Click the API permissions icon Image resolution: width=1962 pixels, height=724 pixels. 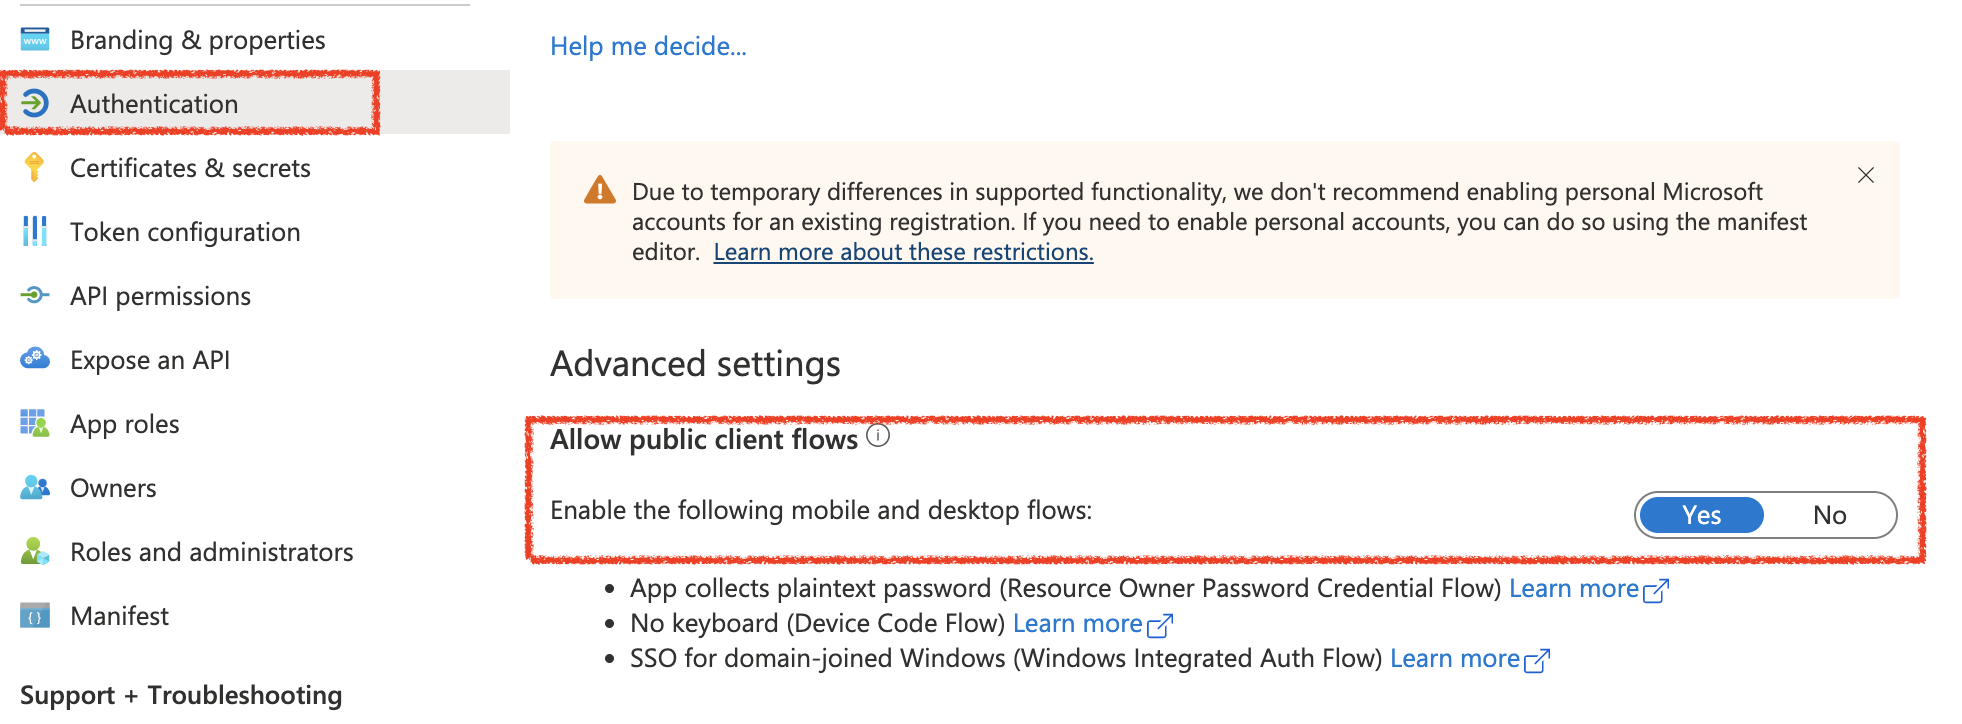point(35,295)
